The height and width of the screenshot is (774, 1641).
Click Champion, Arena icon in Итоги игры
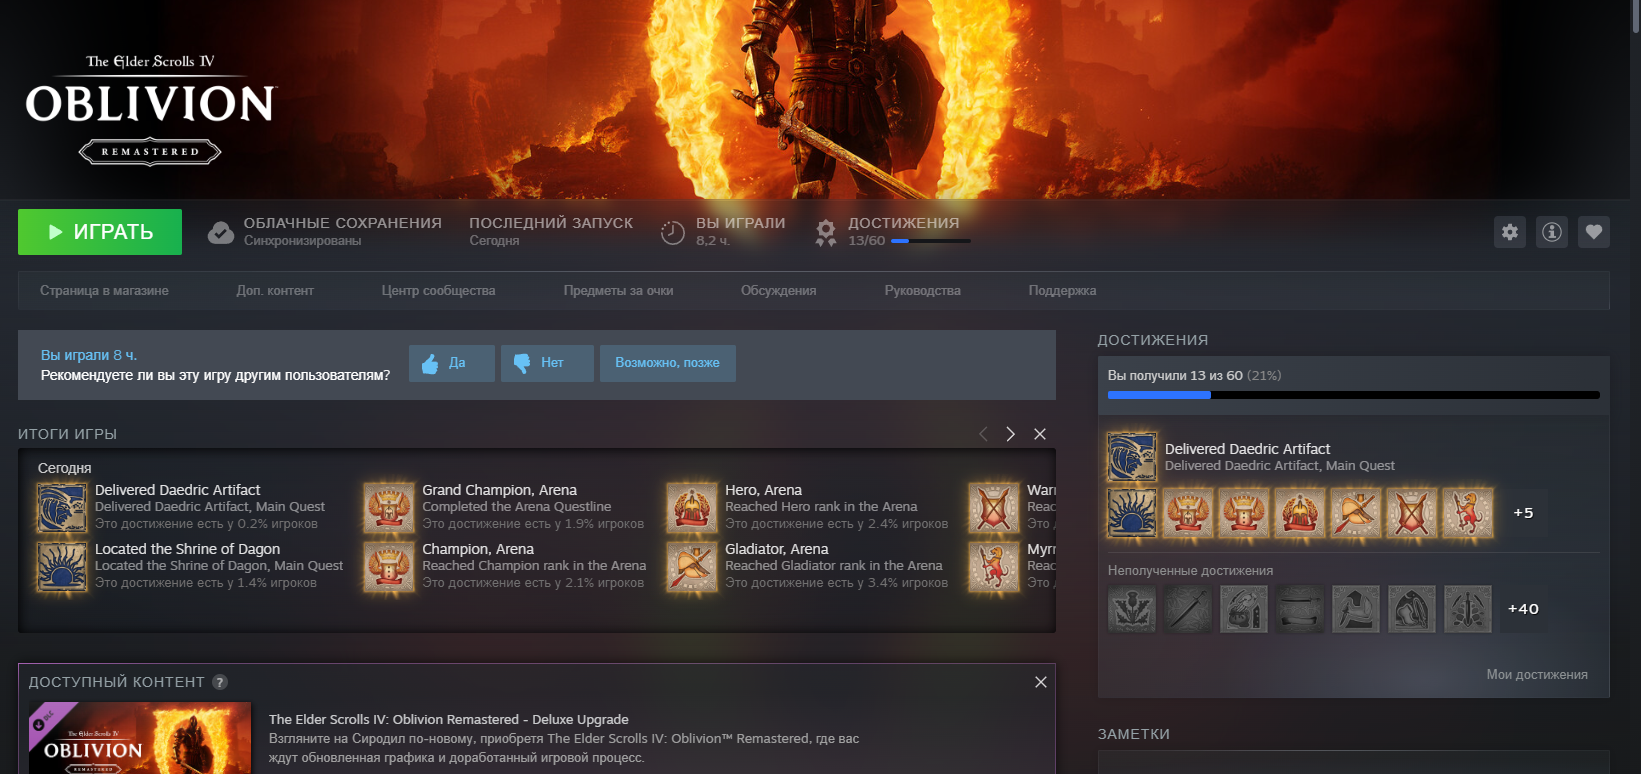pos(389,566)
